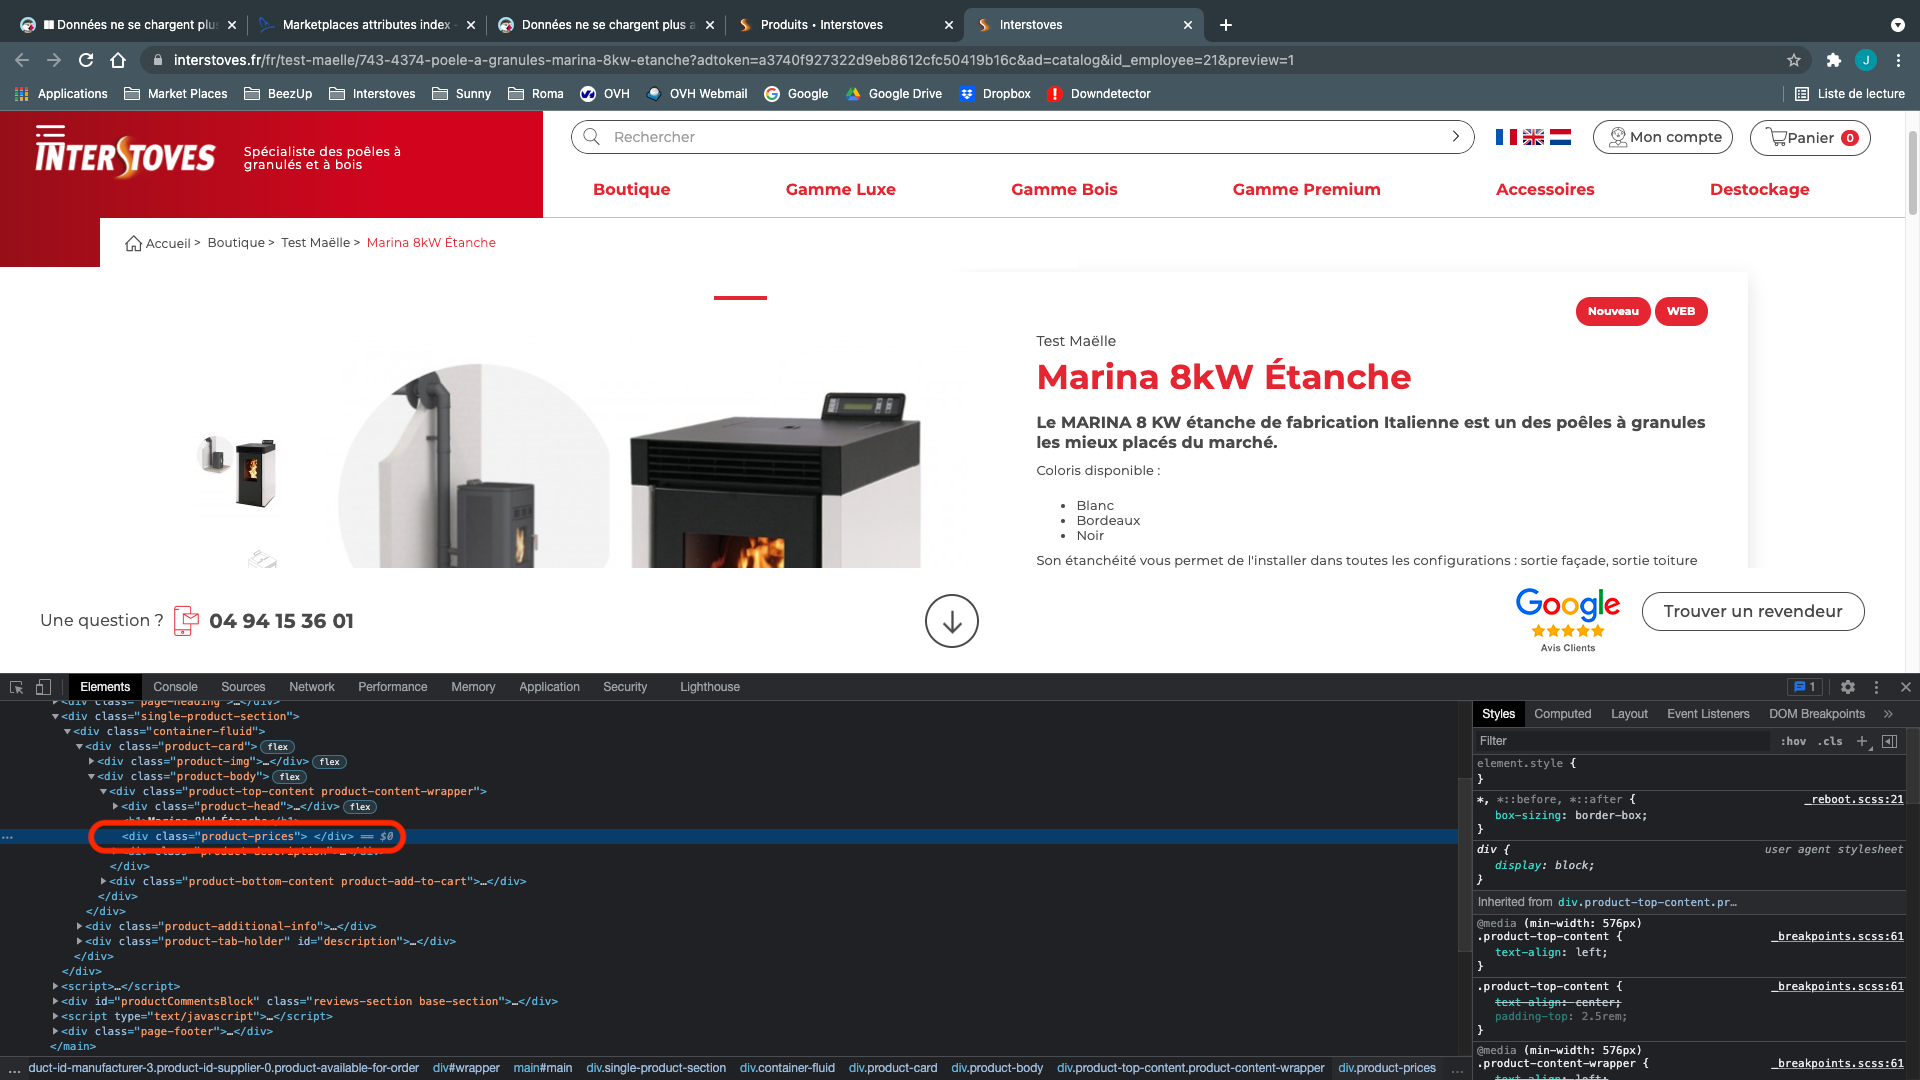
Task: Click the search magnifier icon
Action: (592, 137)
